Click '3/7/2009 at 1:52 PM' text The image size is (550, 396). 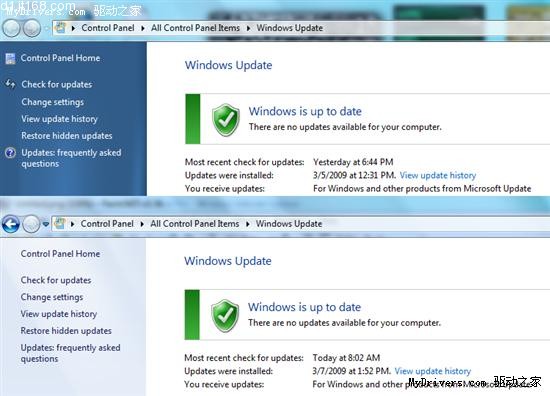tap(351, 371)
